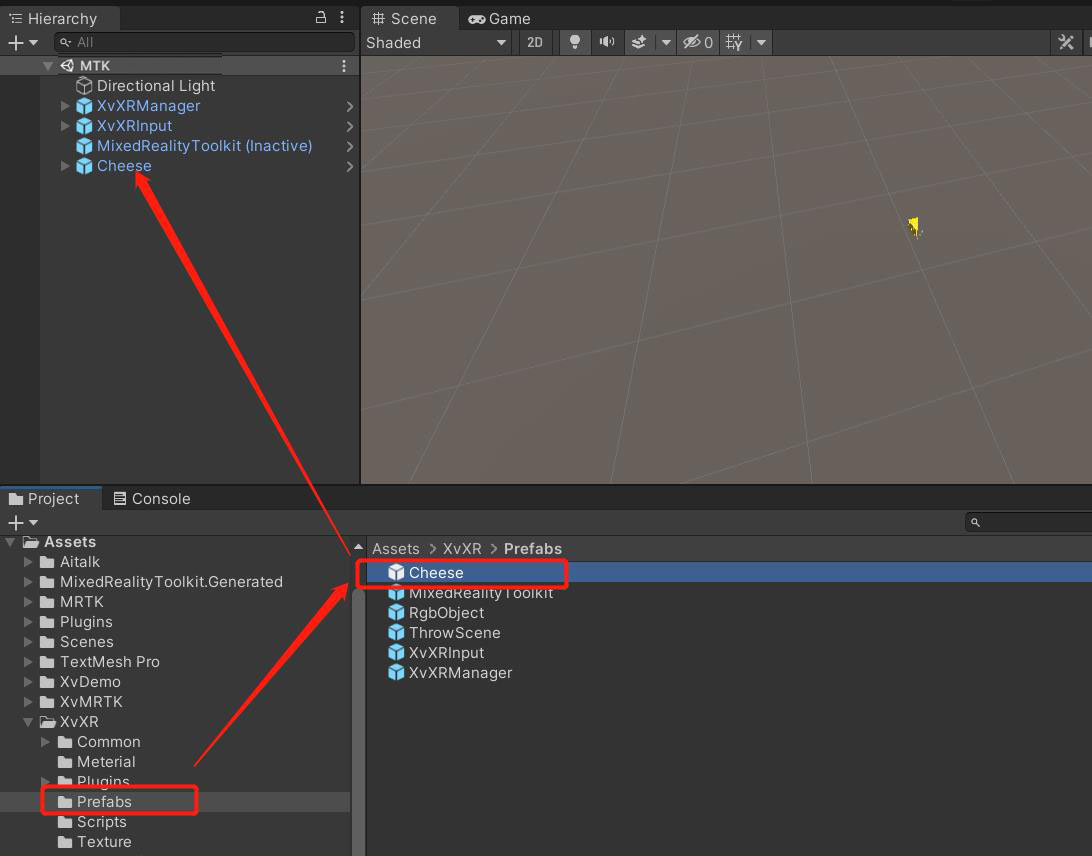Toggle 2D scene view mode
This screenshot has height=856, width=1092.
pyautogui.click(x=535, y=42)
